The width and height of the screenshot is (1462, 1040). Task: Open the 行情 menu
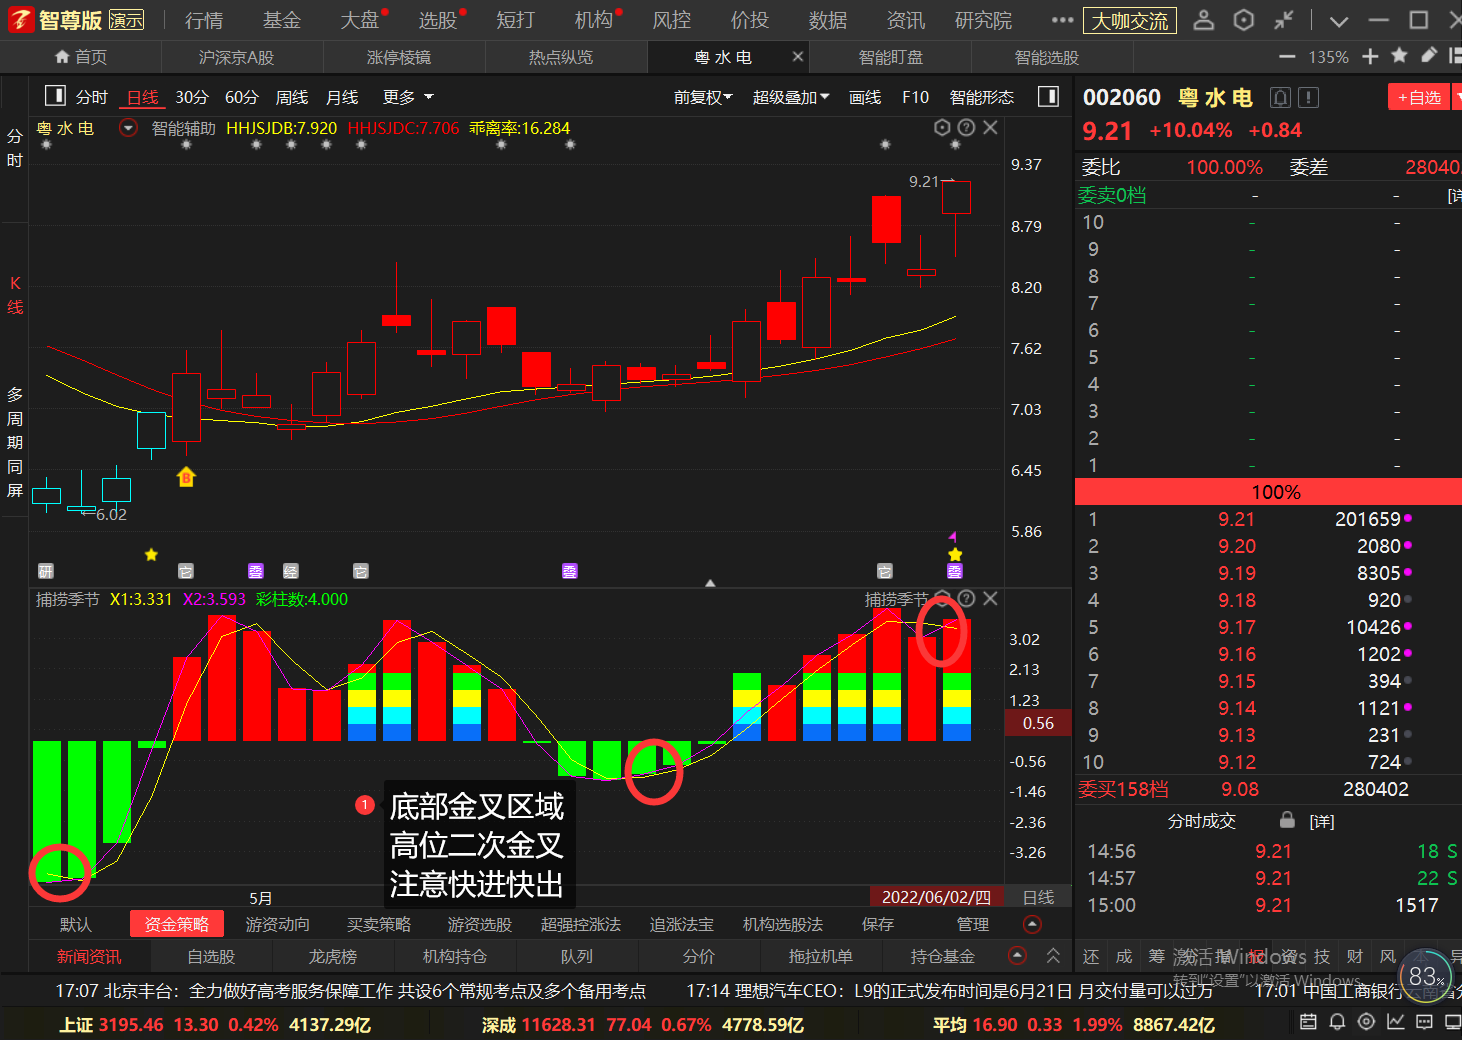click(x=204, y=20)
